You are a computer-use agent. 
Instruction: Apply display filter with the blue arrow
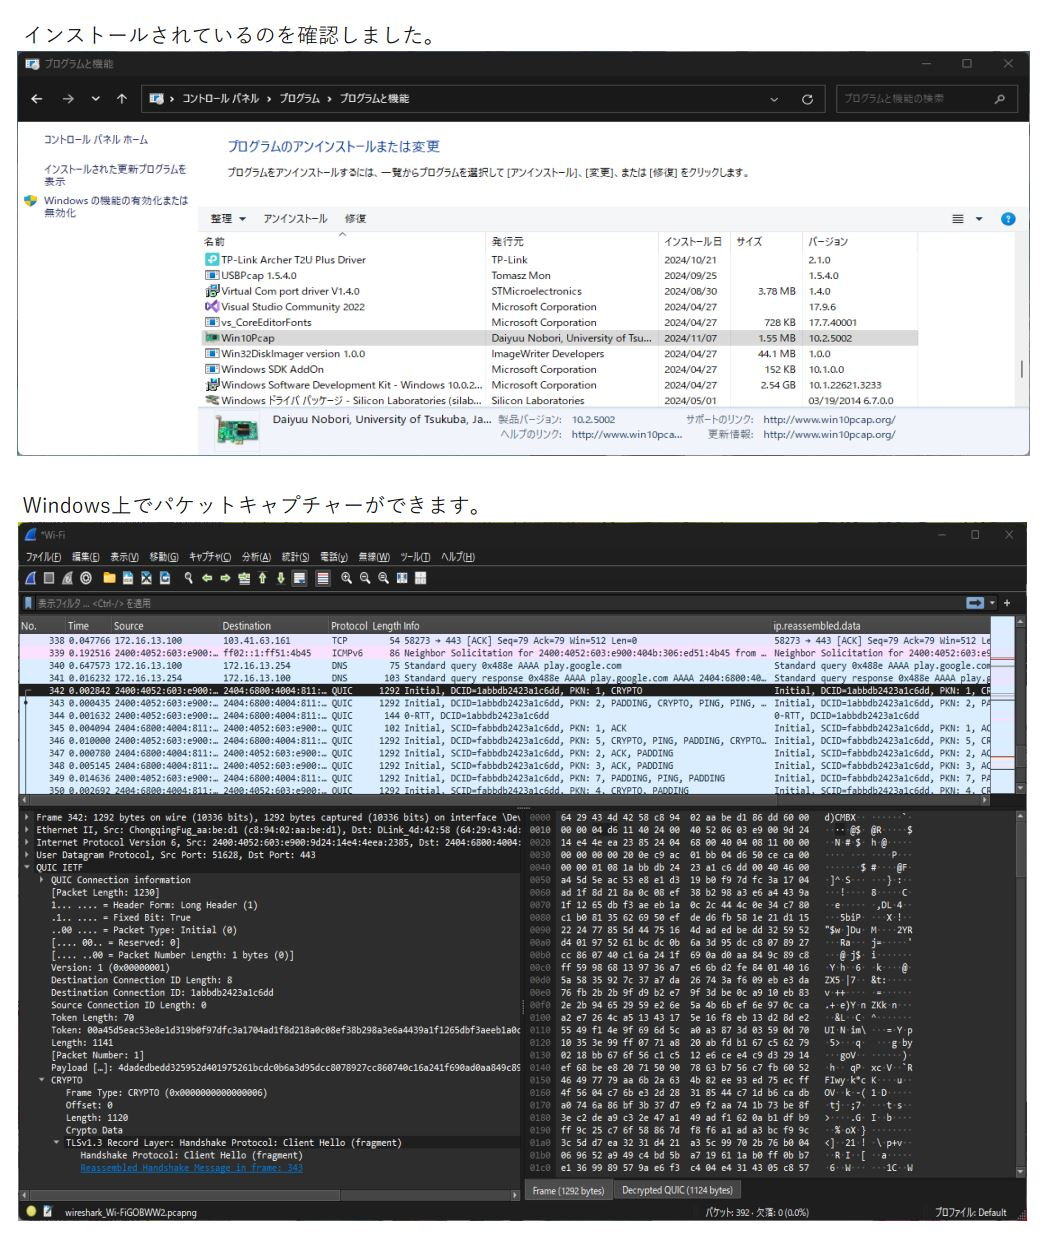coord(975,603)
